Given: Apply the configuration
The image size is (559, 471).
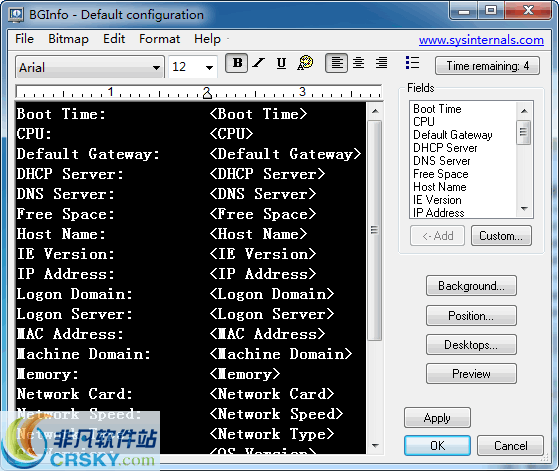Looking at the screenshot, I should click(x=437, y=418).
